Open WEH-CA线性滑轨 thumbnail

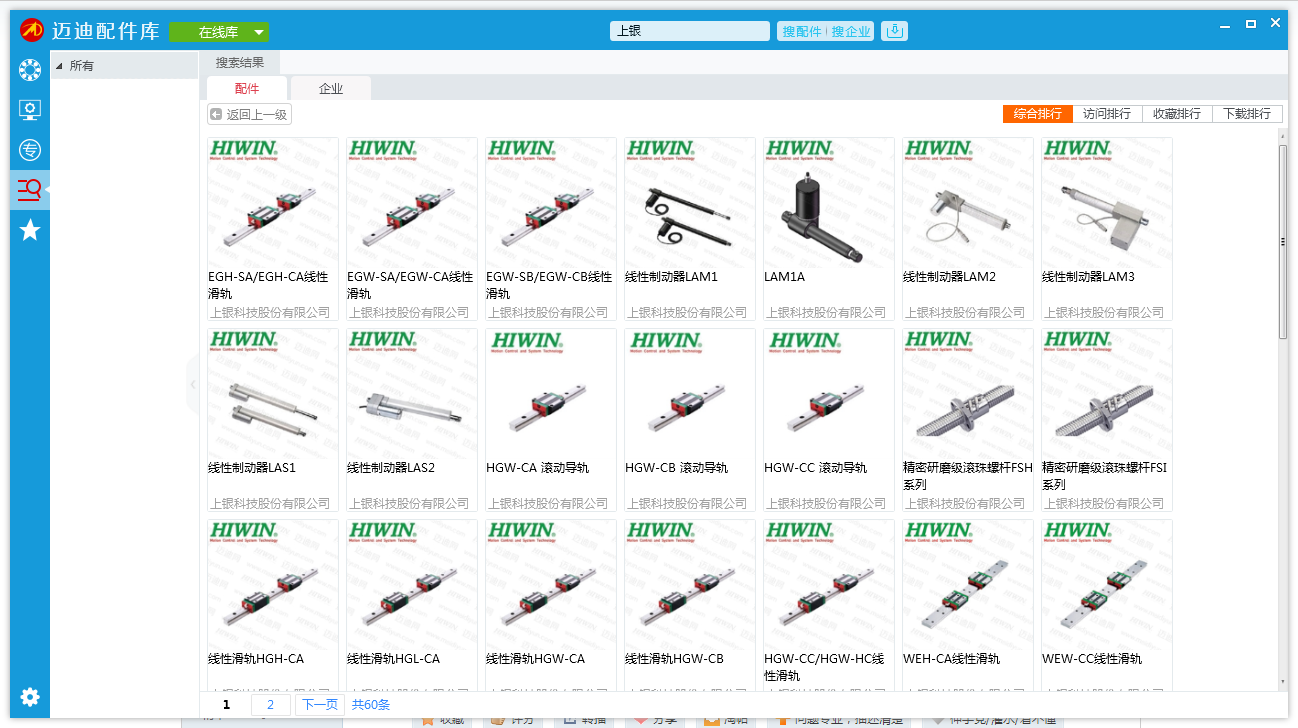[968, 585]
